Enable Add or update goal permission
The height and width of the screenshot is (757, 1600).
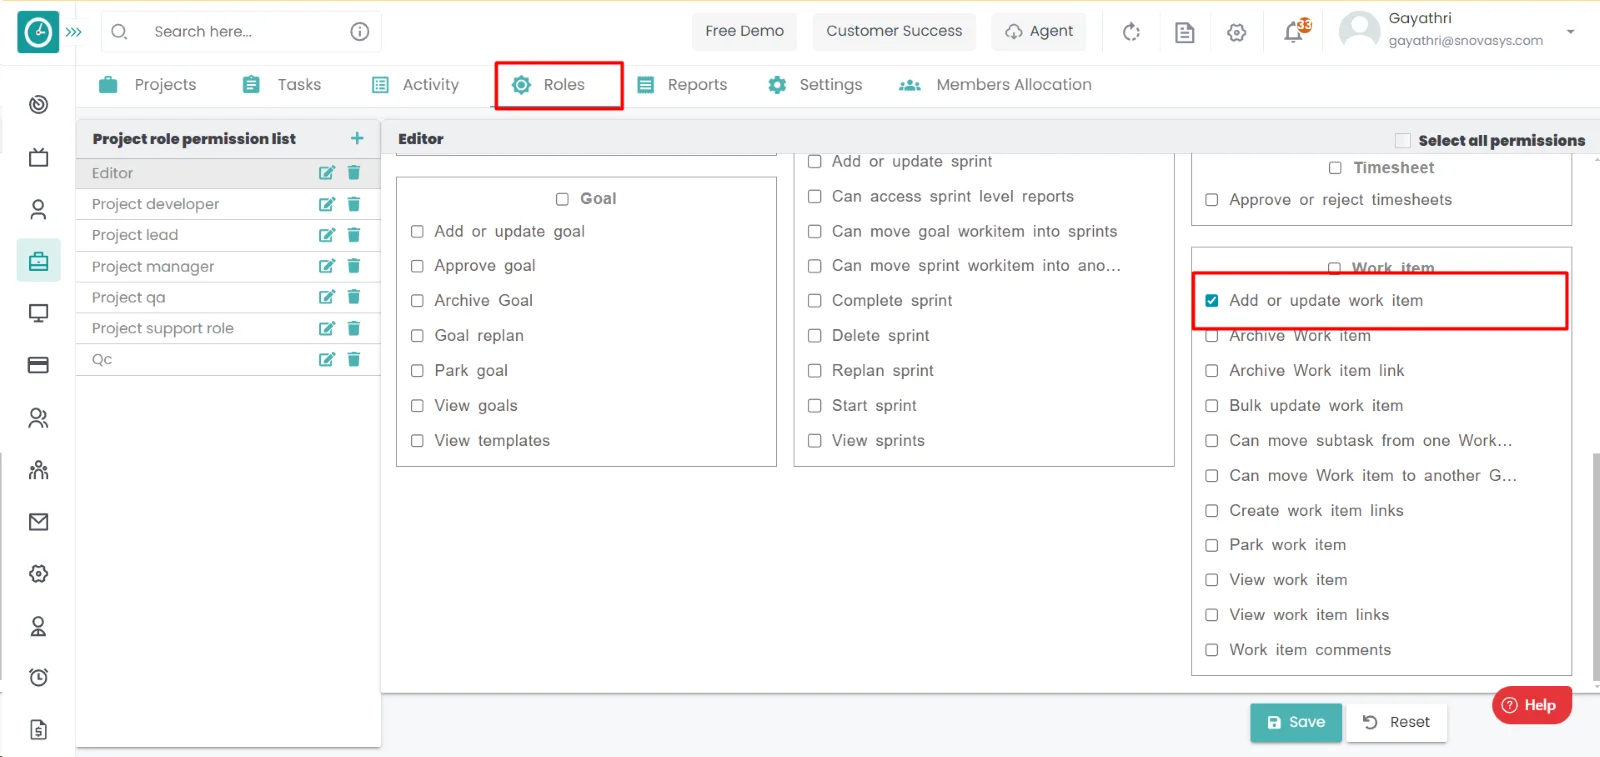click(x=417, y=232)
